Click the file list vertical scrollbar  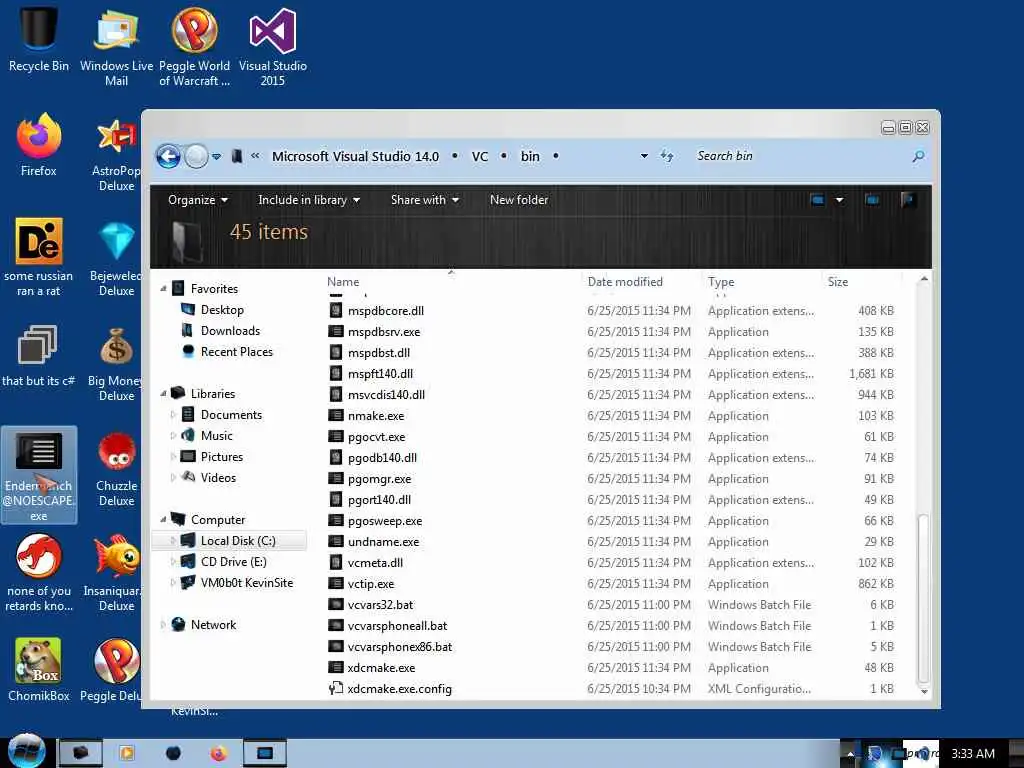(923, 598)
